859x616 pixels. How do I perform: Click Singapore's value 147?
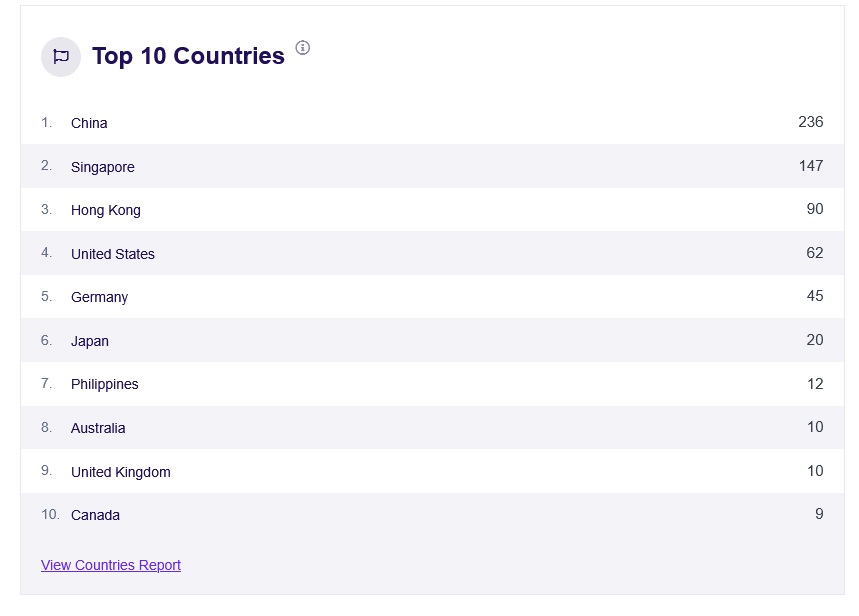[x=810, y=166]
